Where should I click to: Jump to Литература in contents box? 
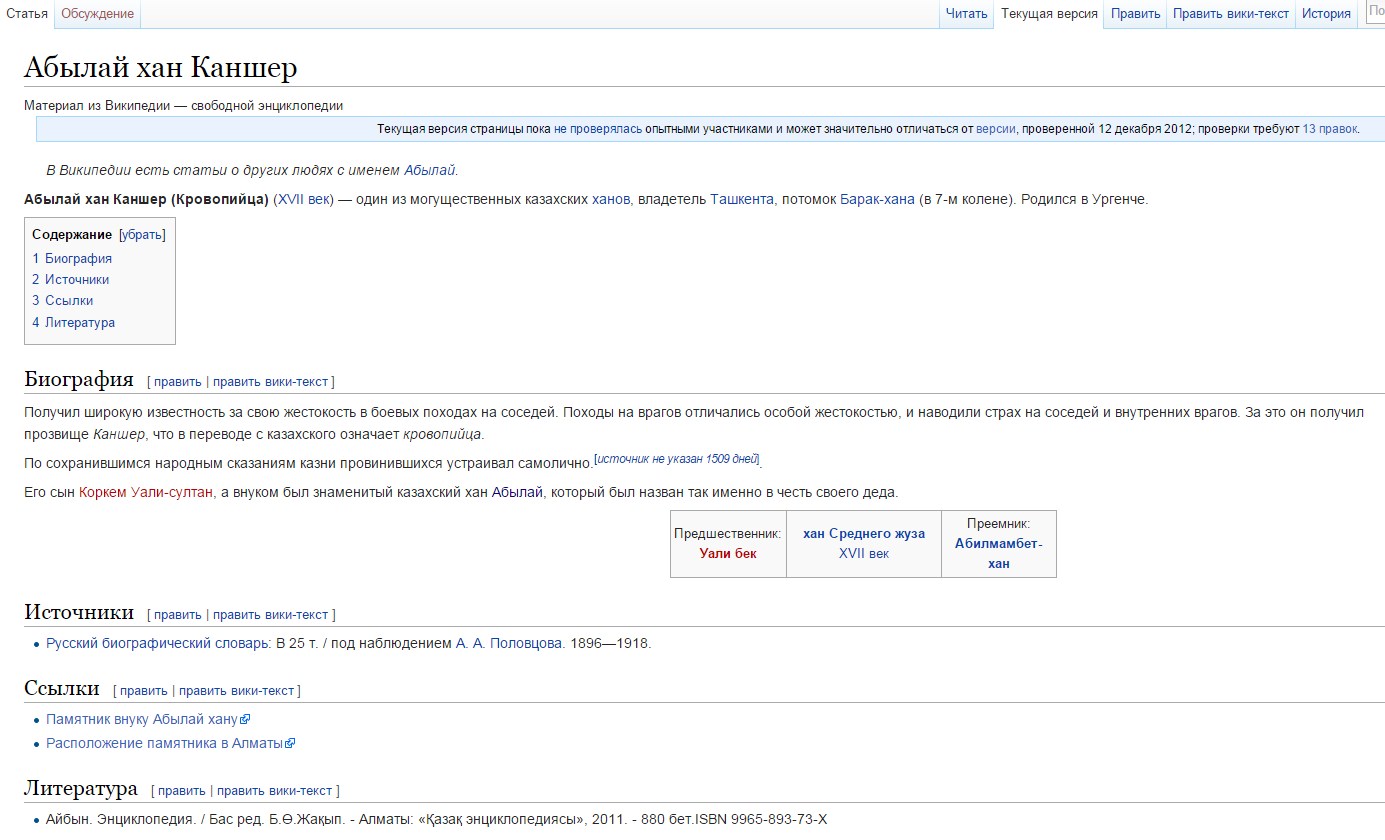tap(79, 323)
